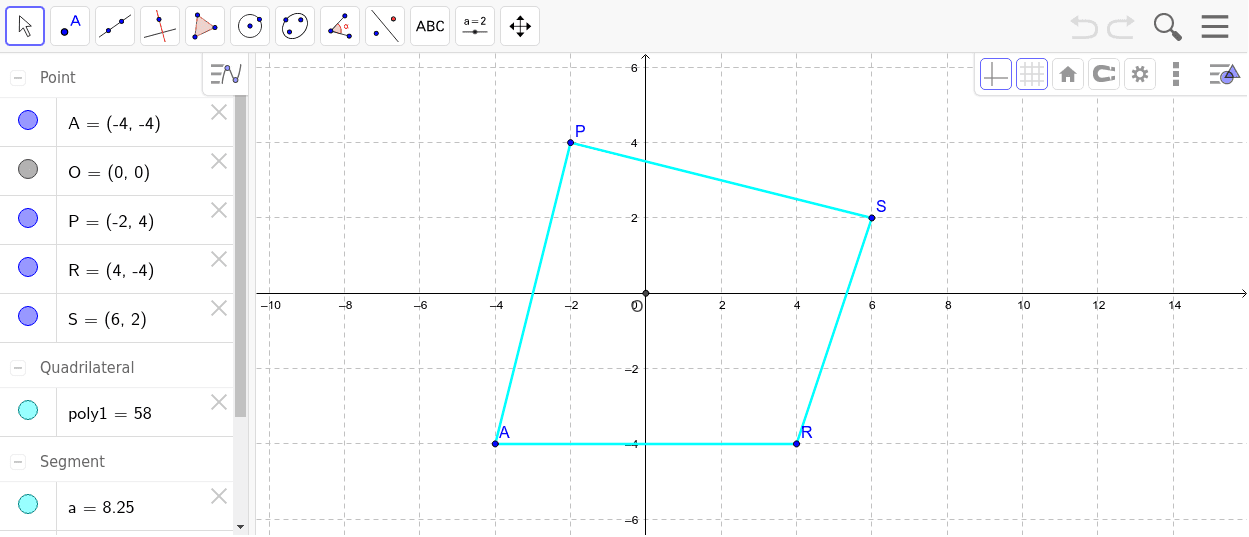
Task: Collapse the Point group
Action: (18, 78)
